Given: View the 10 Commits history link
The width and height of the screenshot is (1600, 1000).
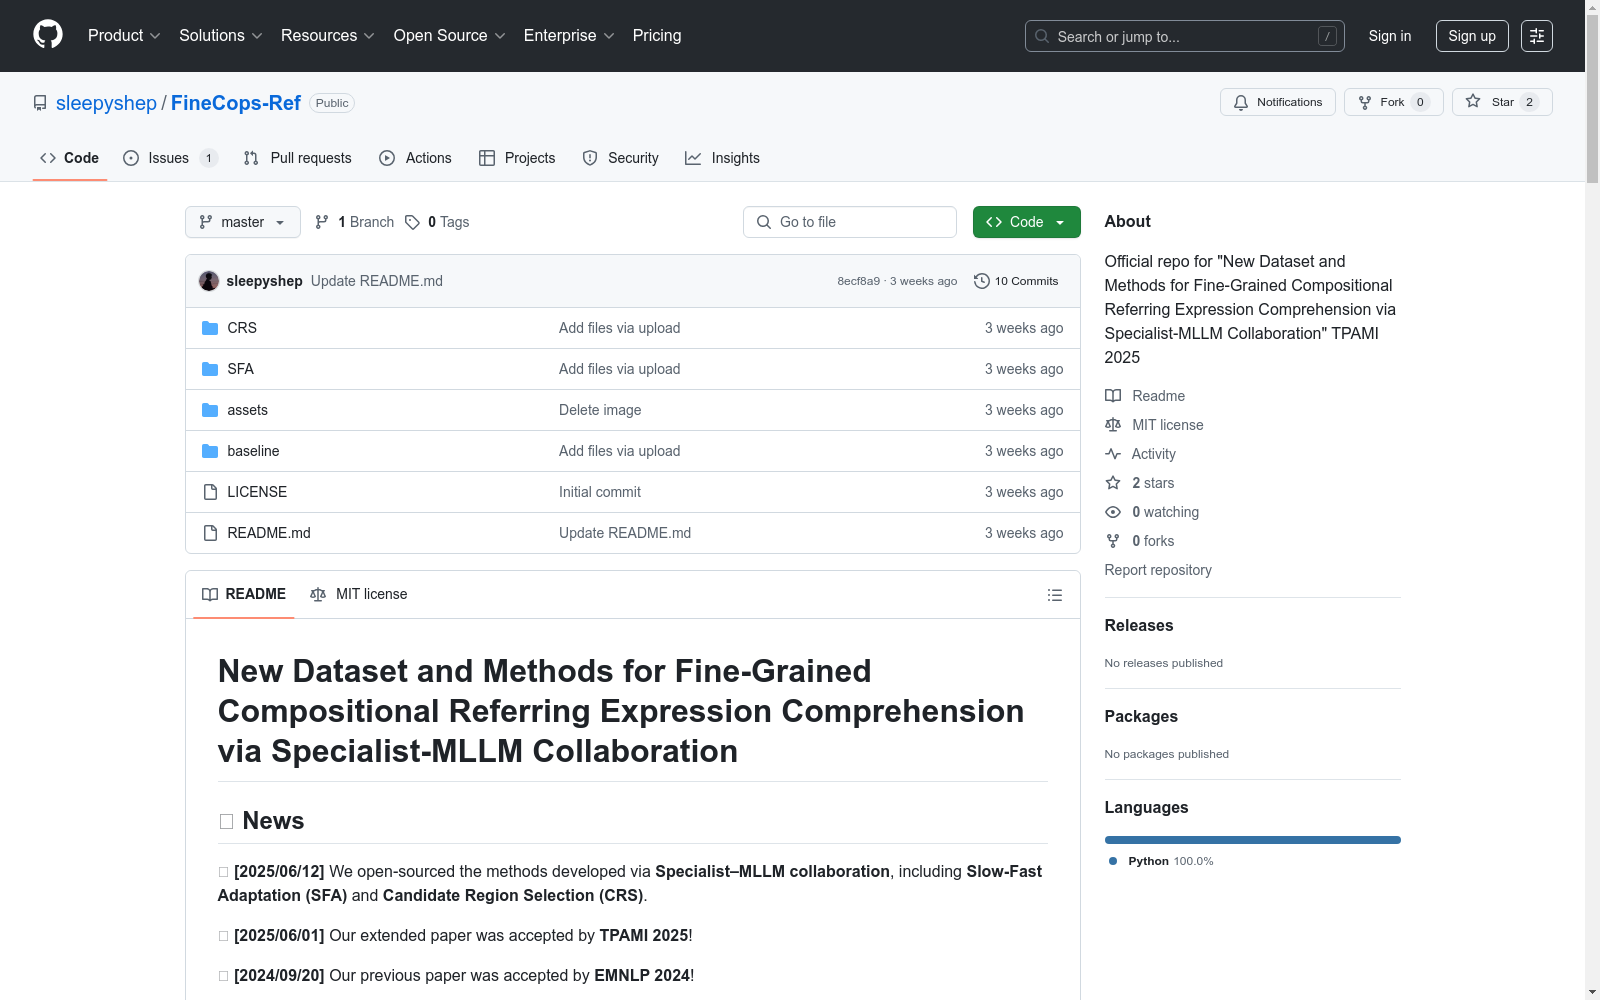Looking at the screenshot, I should click(x=1016, y=281).
